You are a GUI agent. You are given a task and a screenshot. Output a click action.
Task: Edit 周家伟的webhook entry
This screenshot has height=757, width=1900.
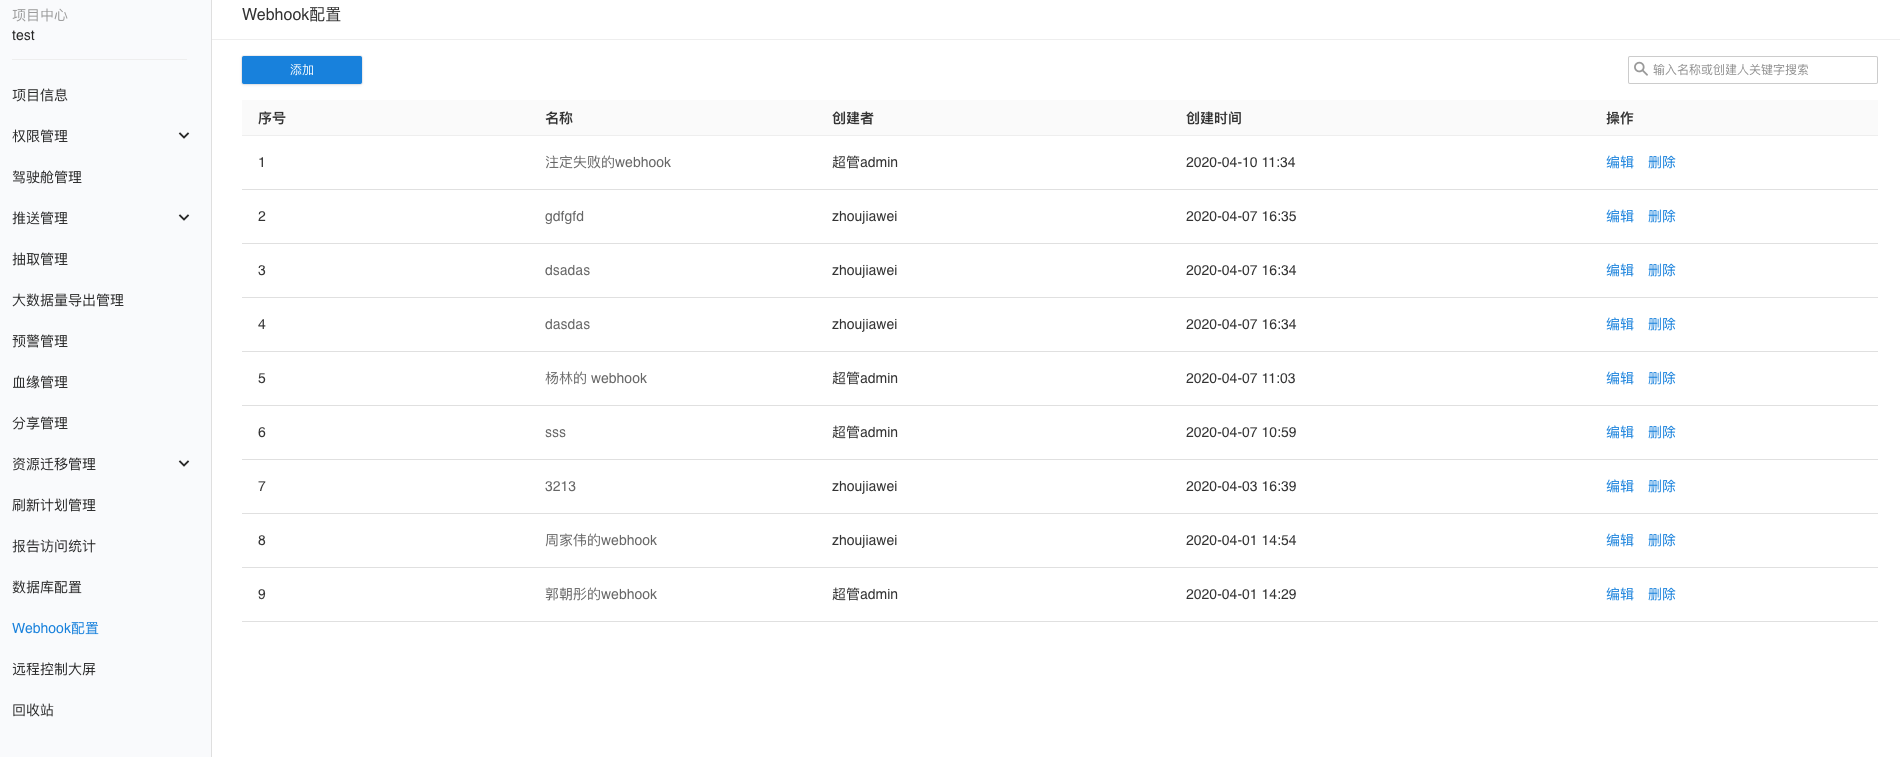coord(1619,540)
